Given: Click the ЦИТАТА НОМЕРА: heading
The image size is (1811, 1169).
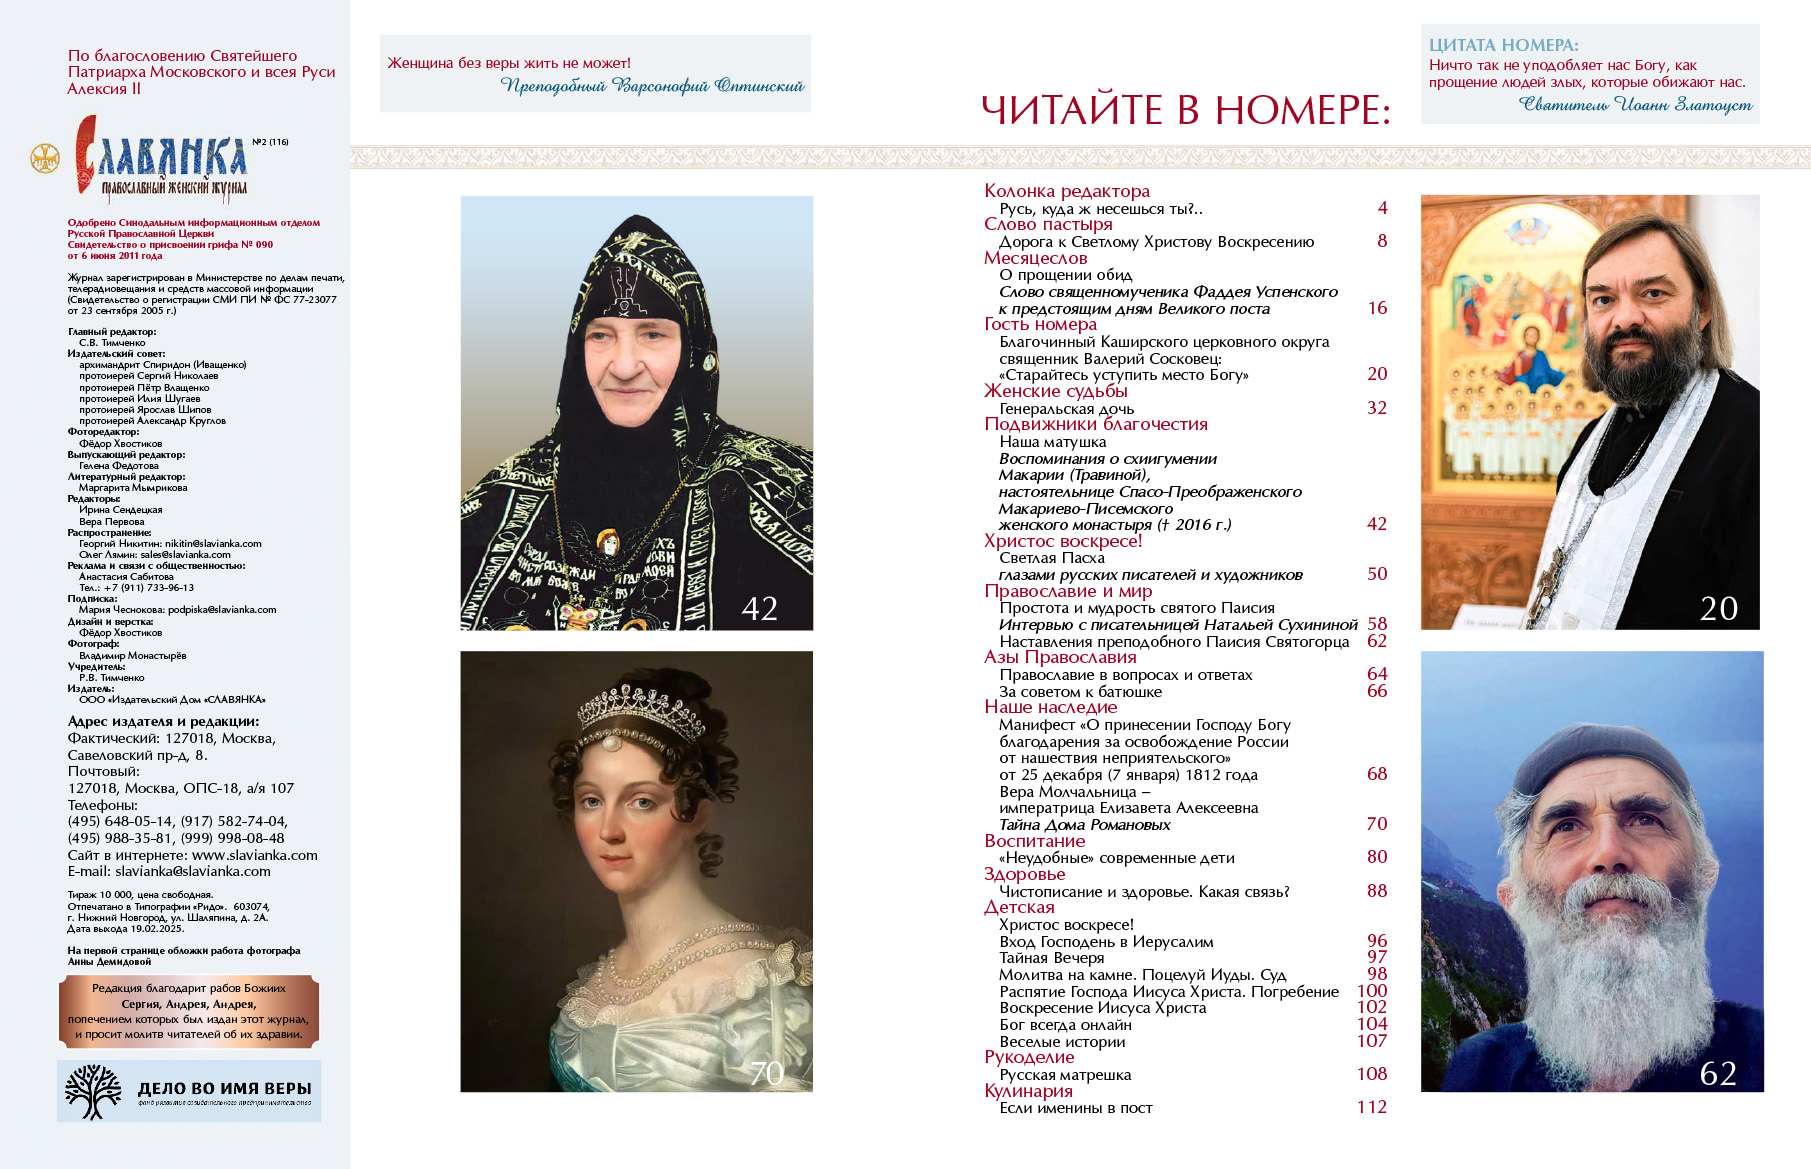Looking at the screenshot, I should coord(1504,45).
